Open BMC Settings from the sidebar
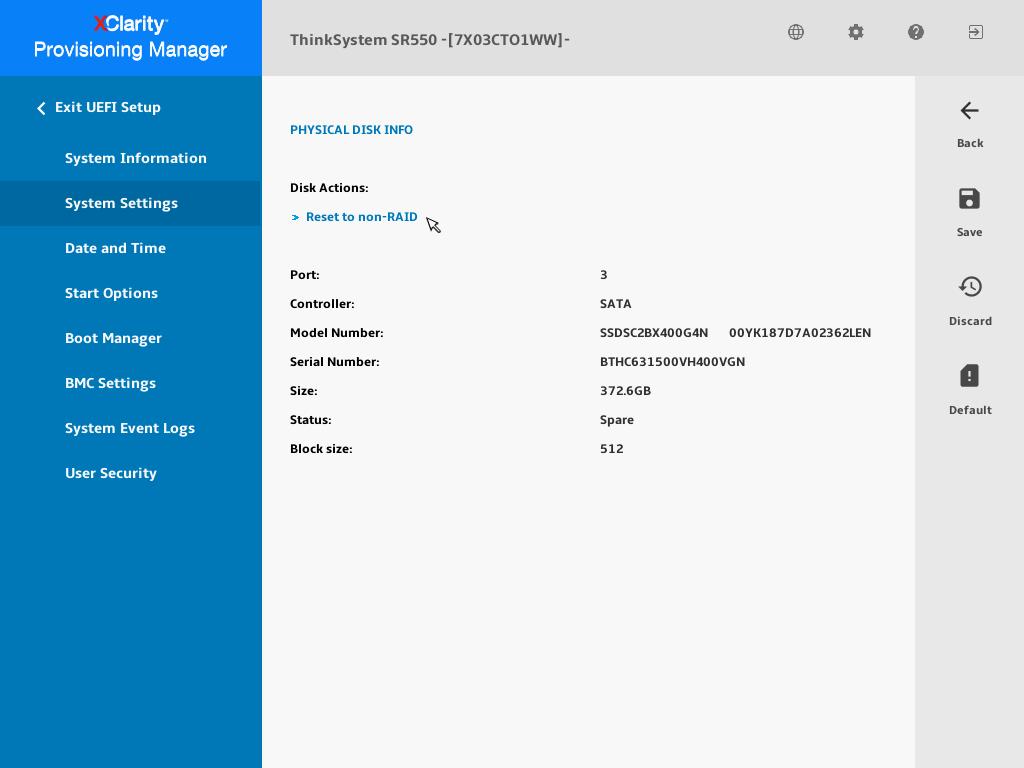The width and height of the screenshot is (1024, 768). click(110, 383)
